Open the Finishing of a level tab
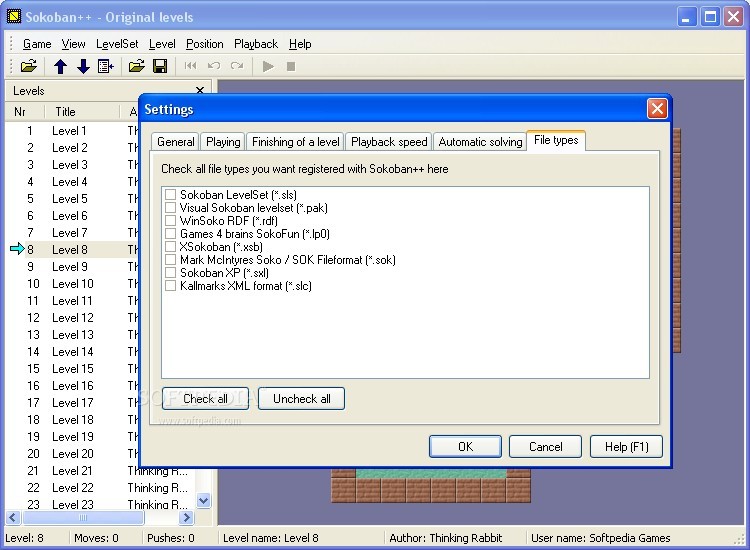The height and width of the screenshot is (550, 750). (296, 142)
